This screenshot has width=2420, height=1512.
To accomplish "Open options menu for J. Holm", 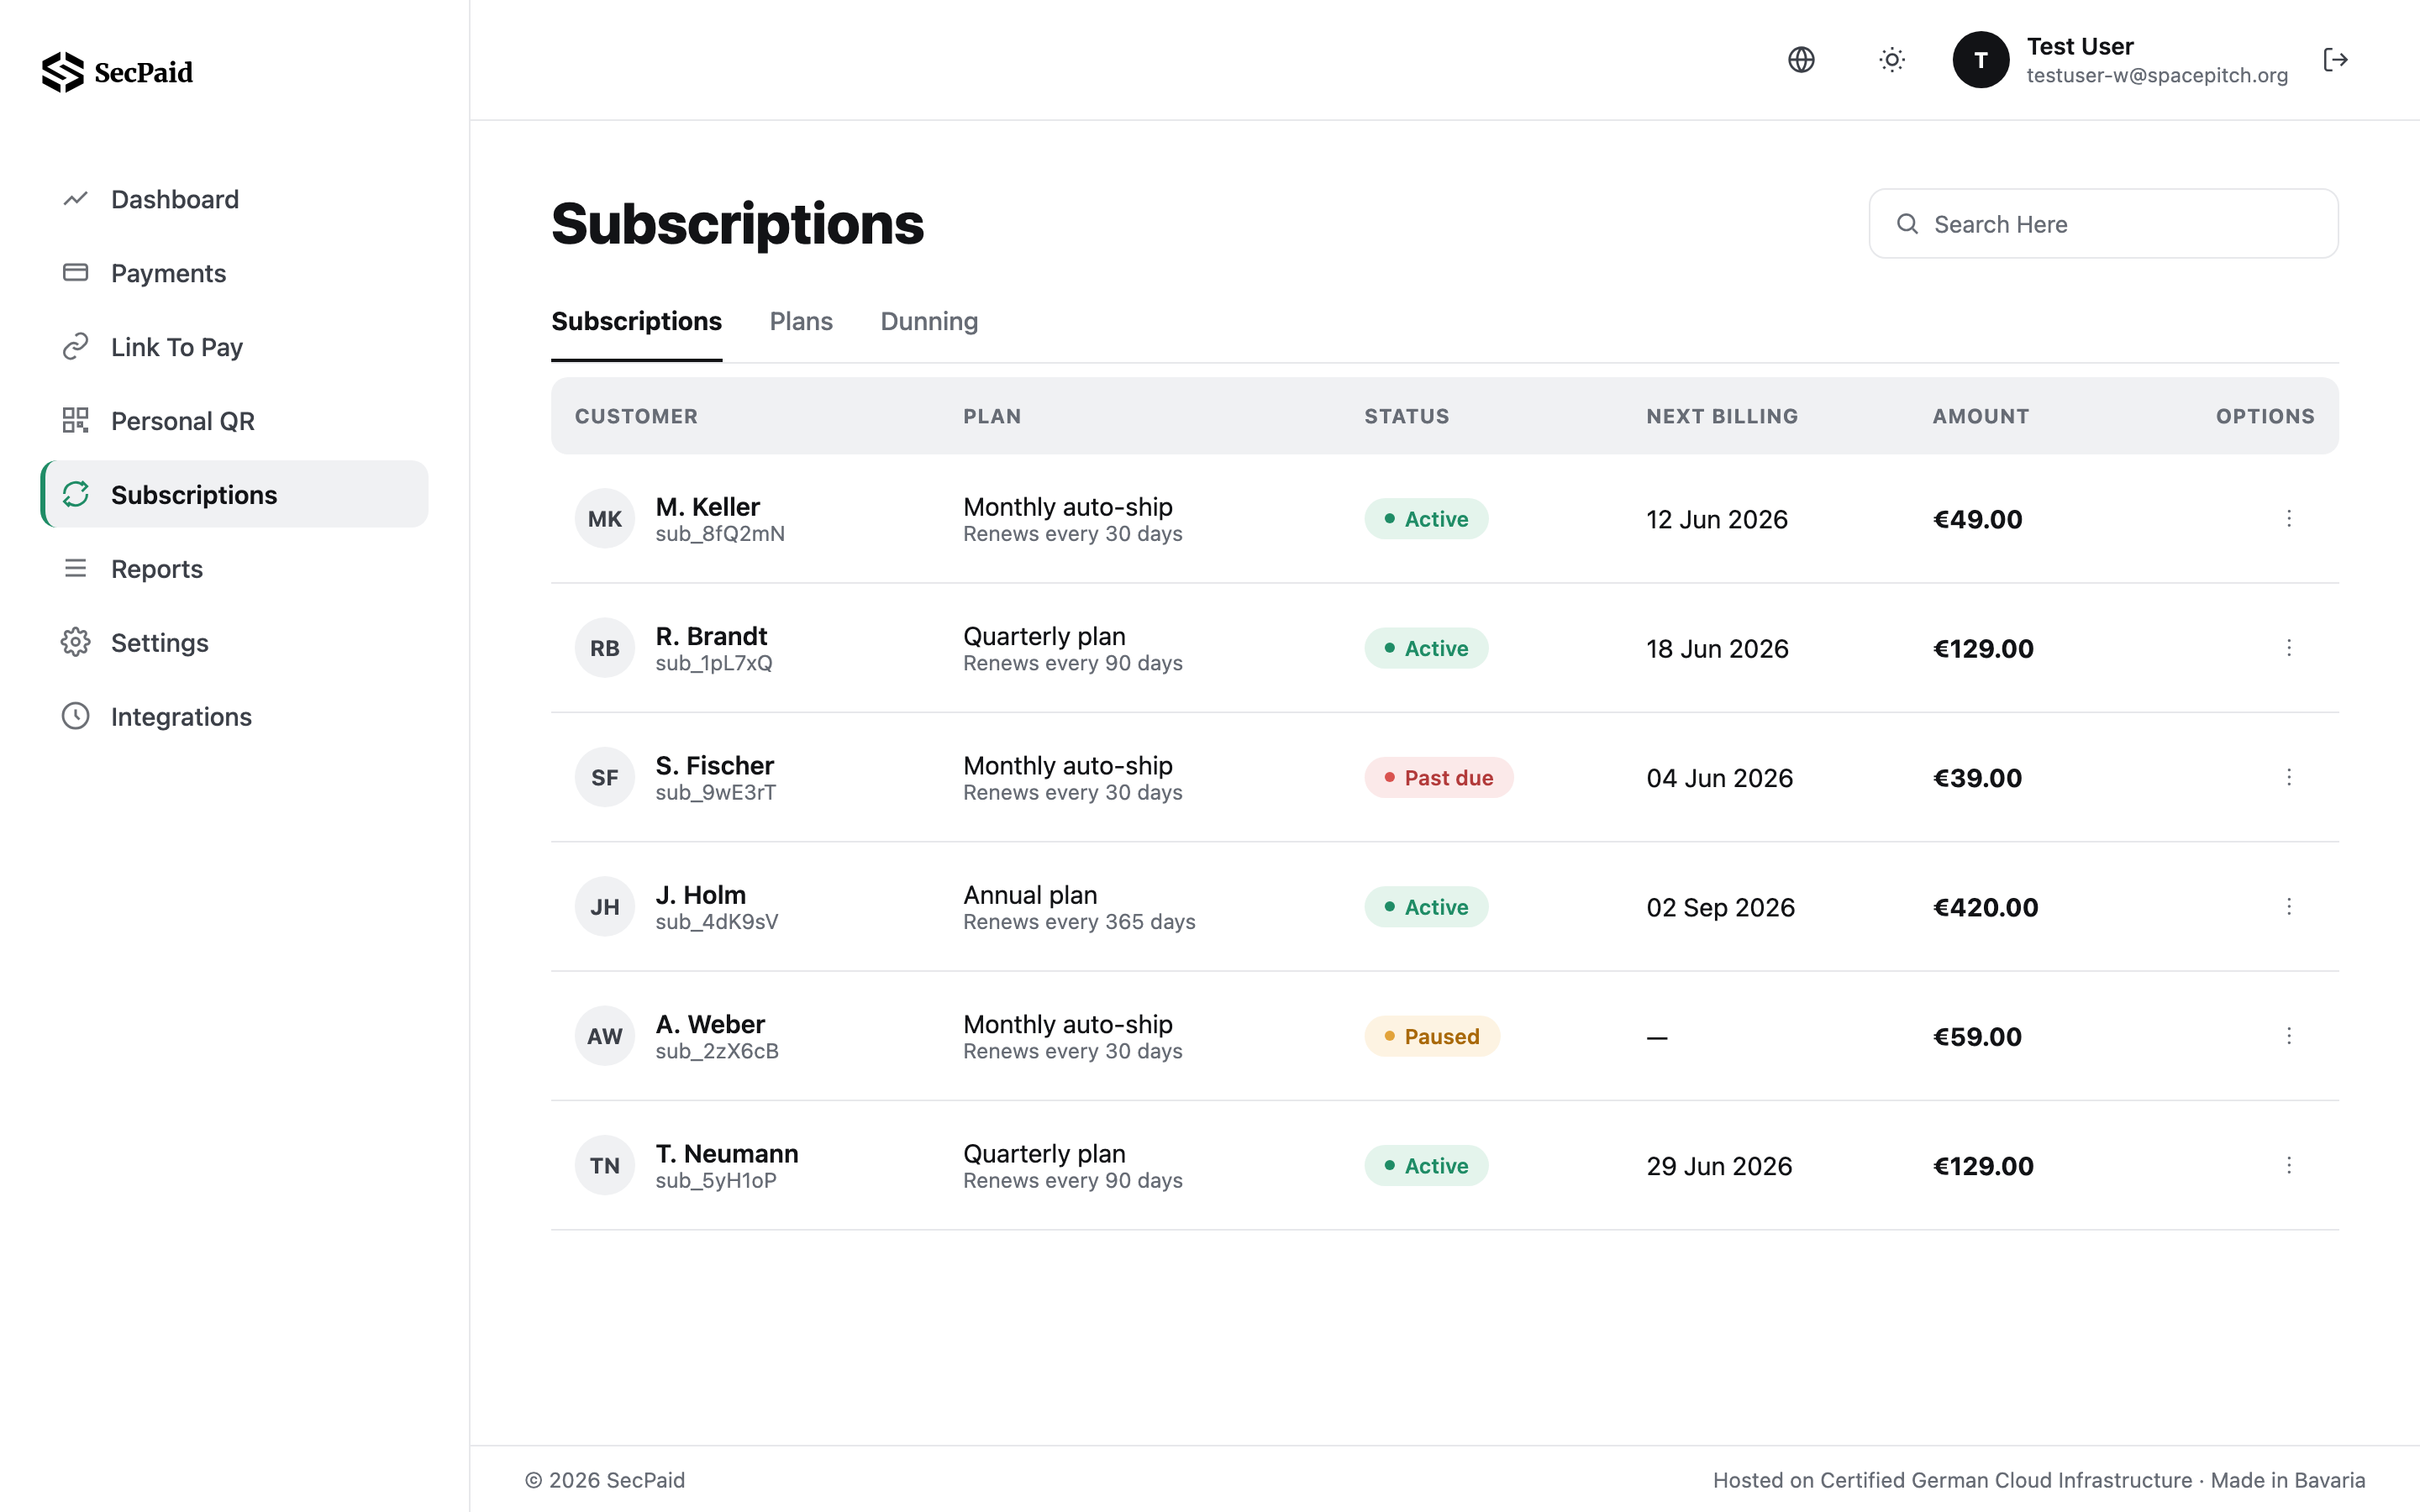I will pyautogui.click(x=2289, y=906).
